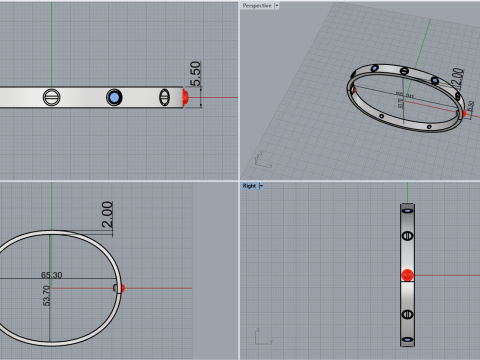Viewport: 480px width, 360px height.
Task: Open the Right viewport dropdown arrow
Action: 261,186
